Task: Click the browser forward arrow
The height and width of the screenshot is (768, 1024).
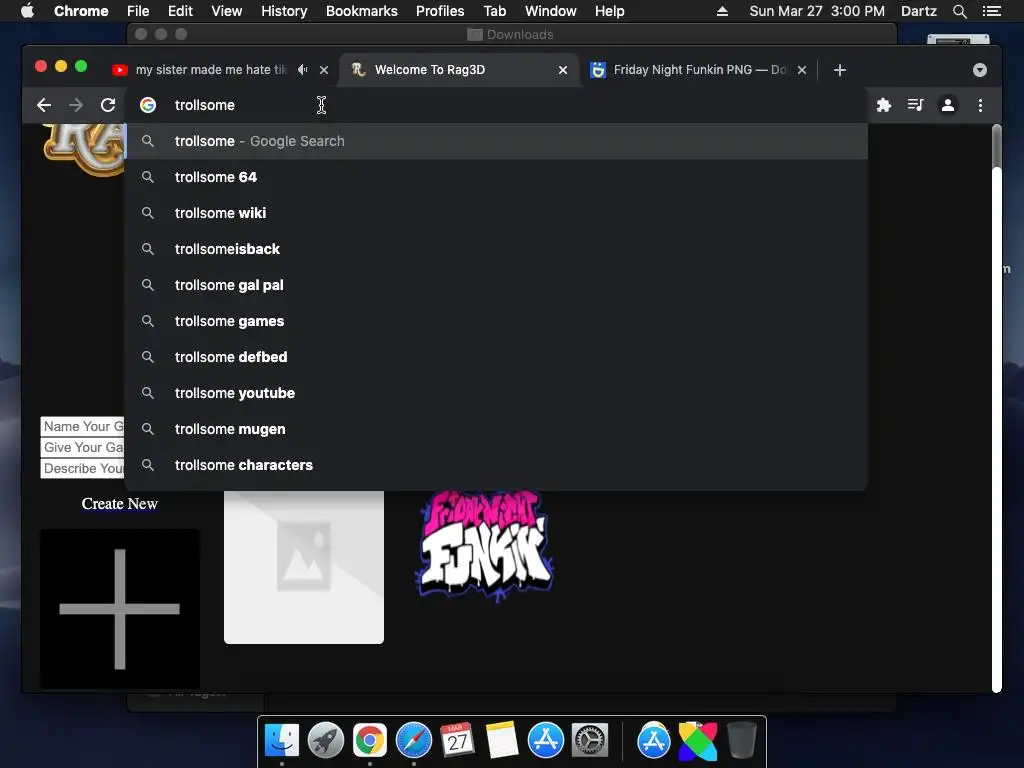Action: (x=76, y=105)
